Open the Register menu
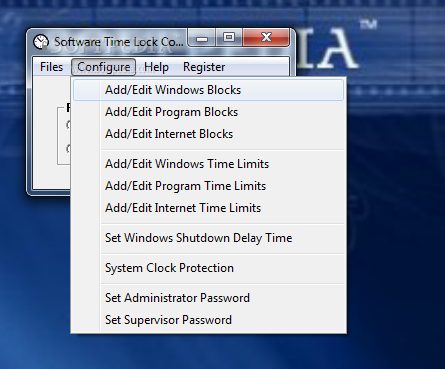The image size is (445, 369). pos(204,67)
